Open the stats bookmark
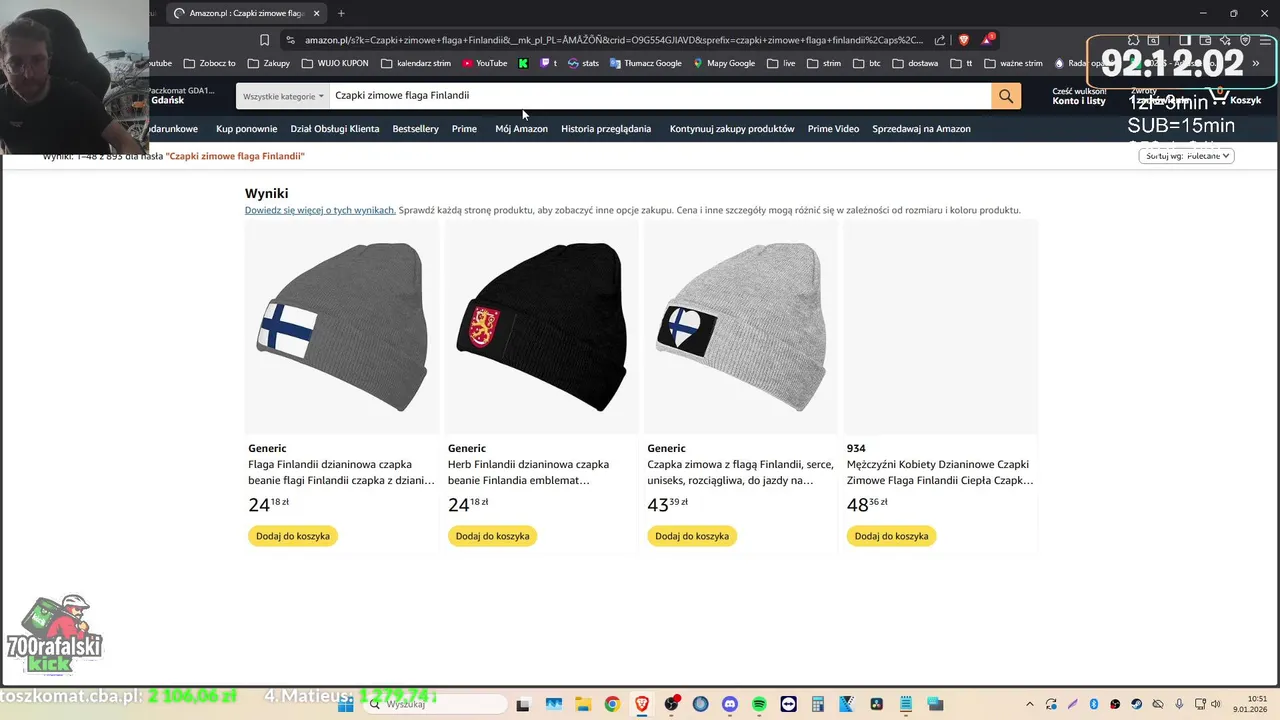 point(583,63)
